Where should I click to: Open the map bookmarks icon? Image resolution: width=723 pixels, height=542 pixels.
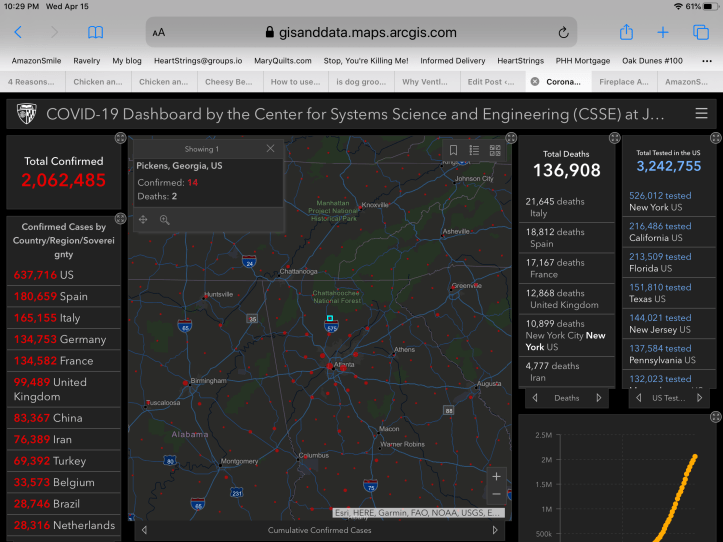point(453,150)
